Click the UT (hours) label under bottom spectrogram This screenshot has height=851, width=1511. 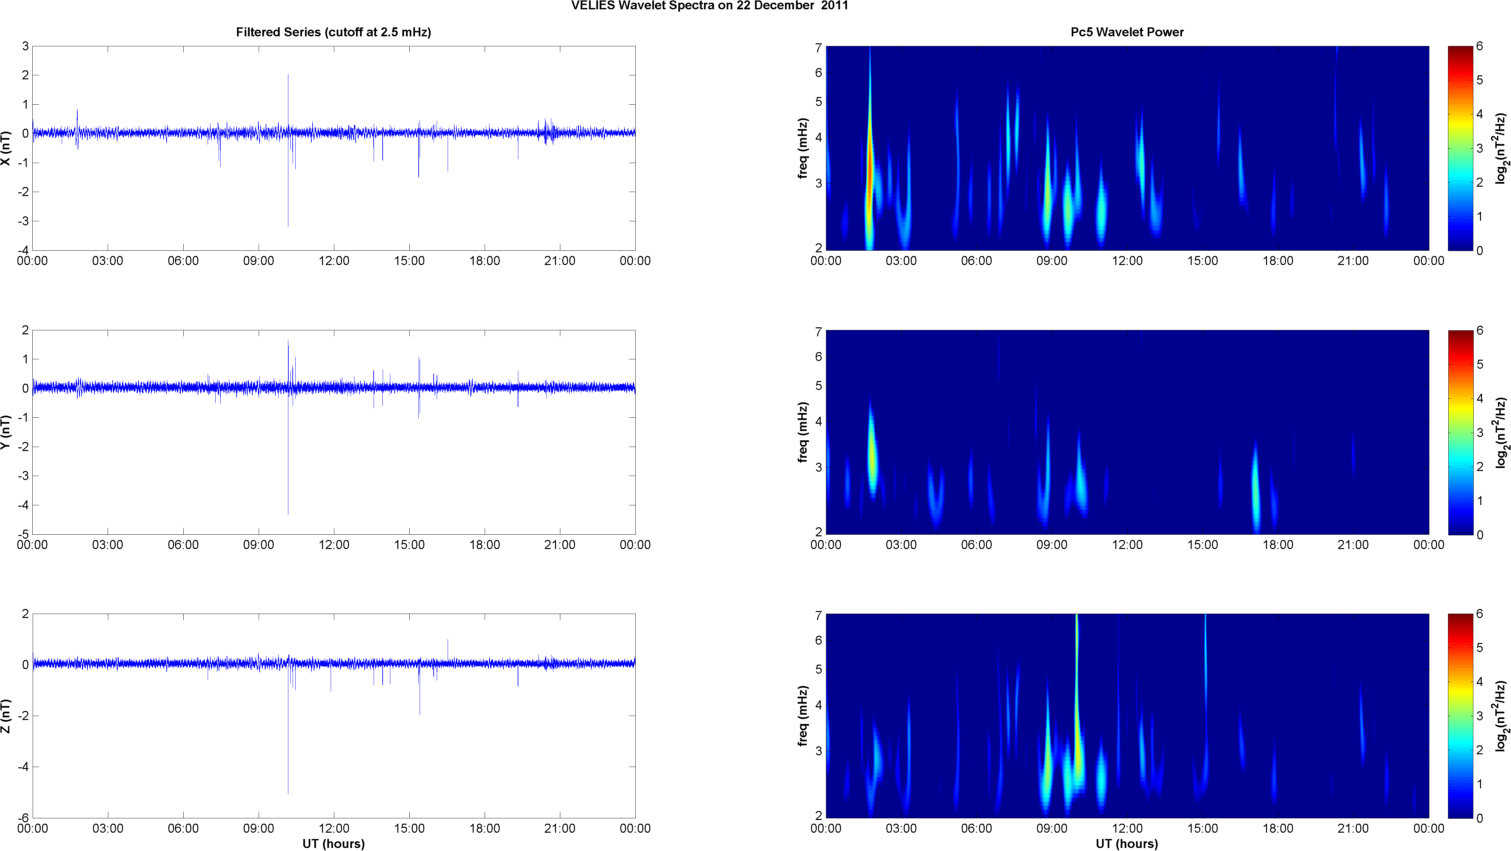click(x=1127, y=844)
